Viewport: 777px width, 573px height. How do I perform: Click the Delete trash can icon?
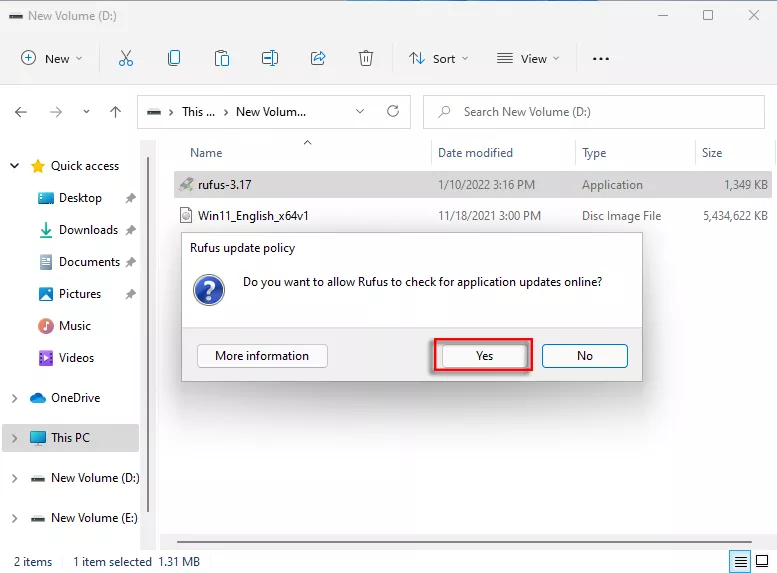366,59
